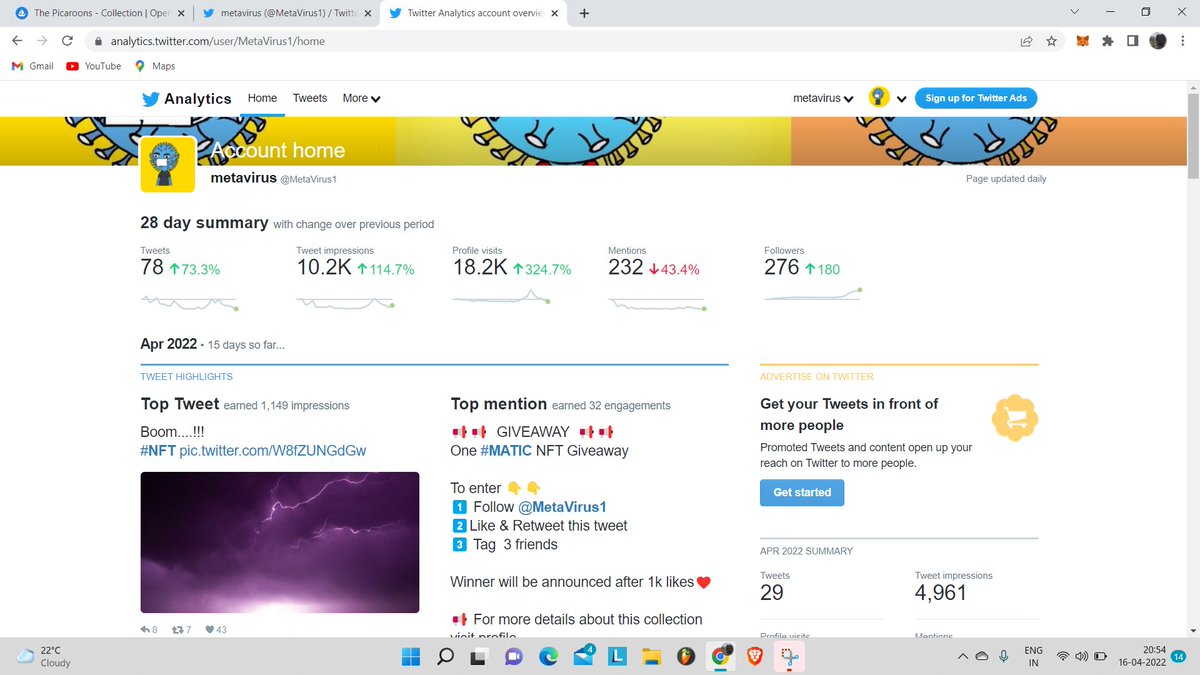Open Brave browser from taskbar
The width and height of the screenshot is (1200, 675).
click(x=753, y=657)
